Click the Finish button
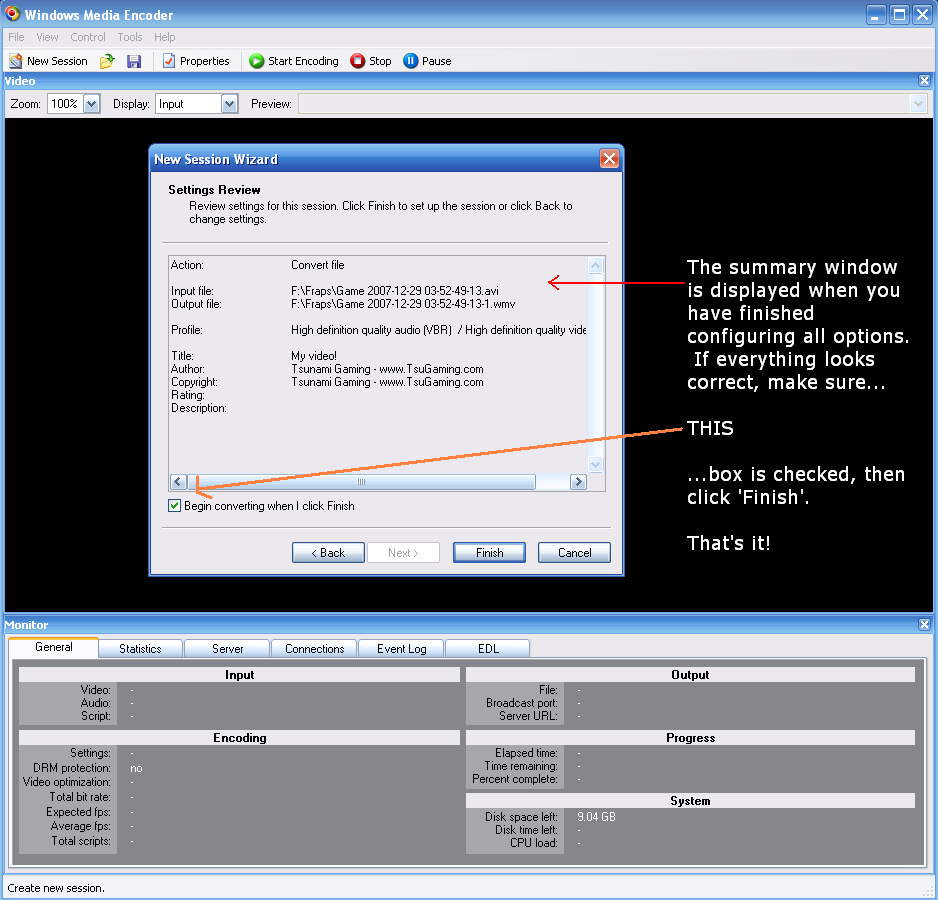This screenshot has height=900, width=938. tap(489, 553)
